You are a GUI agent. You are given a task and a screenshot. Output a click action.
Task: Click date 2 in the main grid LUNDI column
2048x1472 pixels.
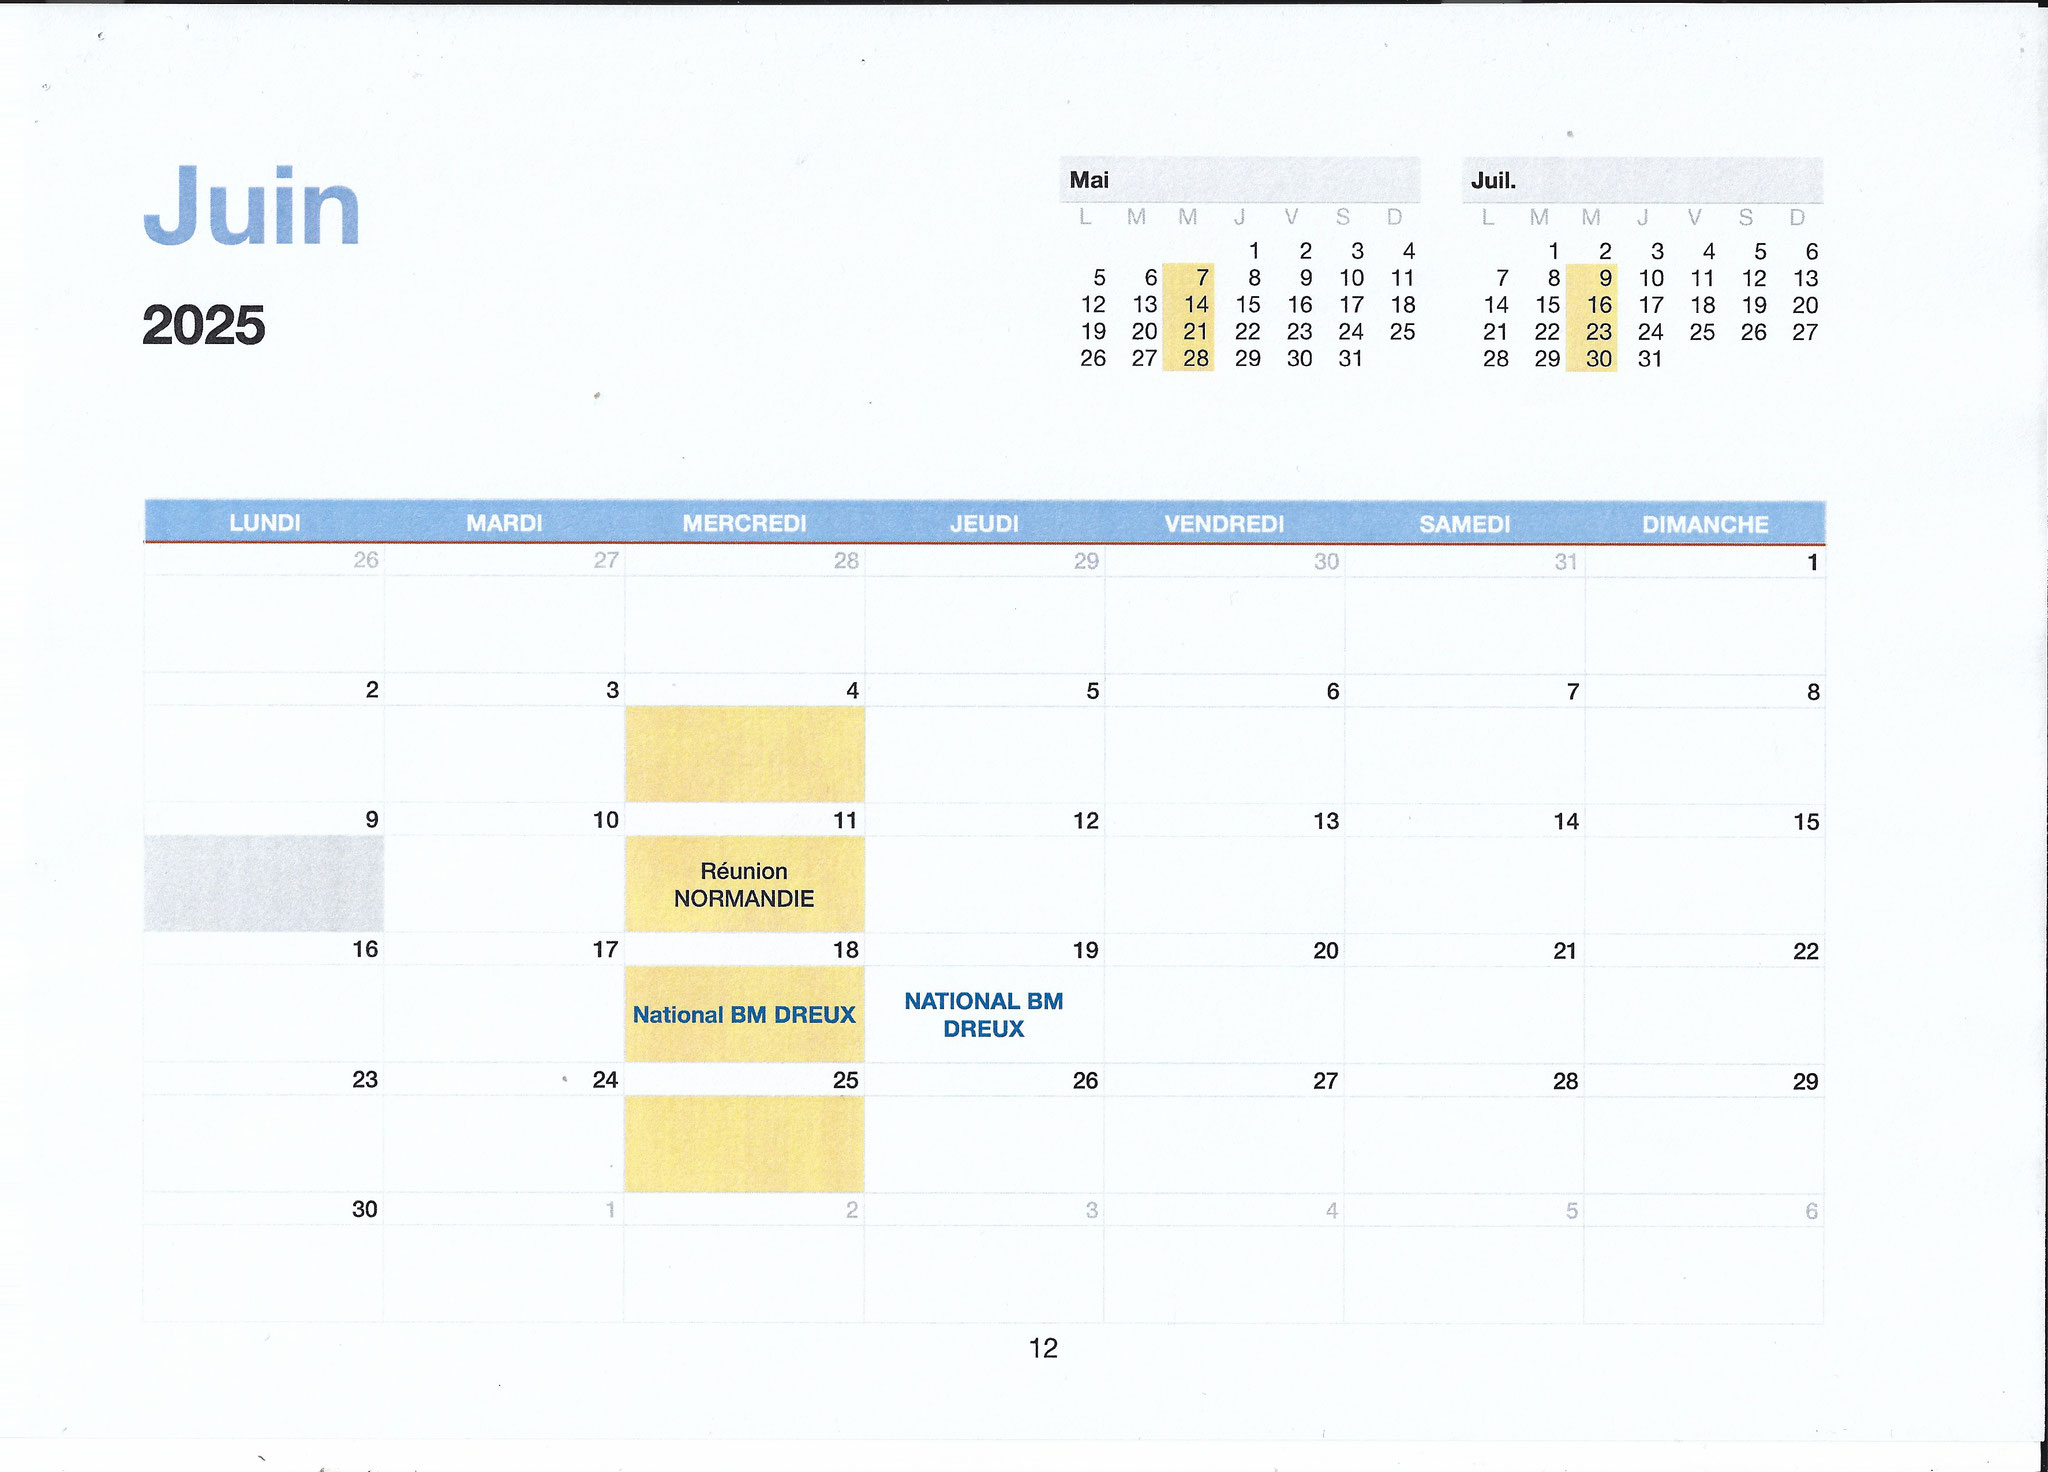tap(372, 690)
